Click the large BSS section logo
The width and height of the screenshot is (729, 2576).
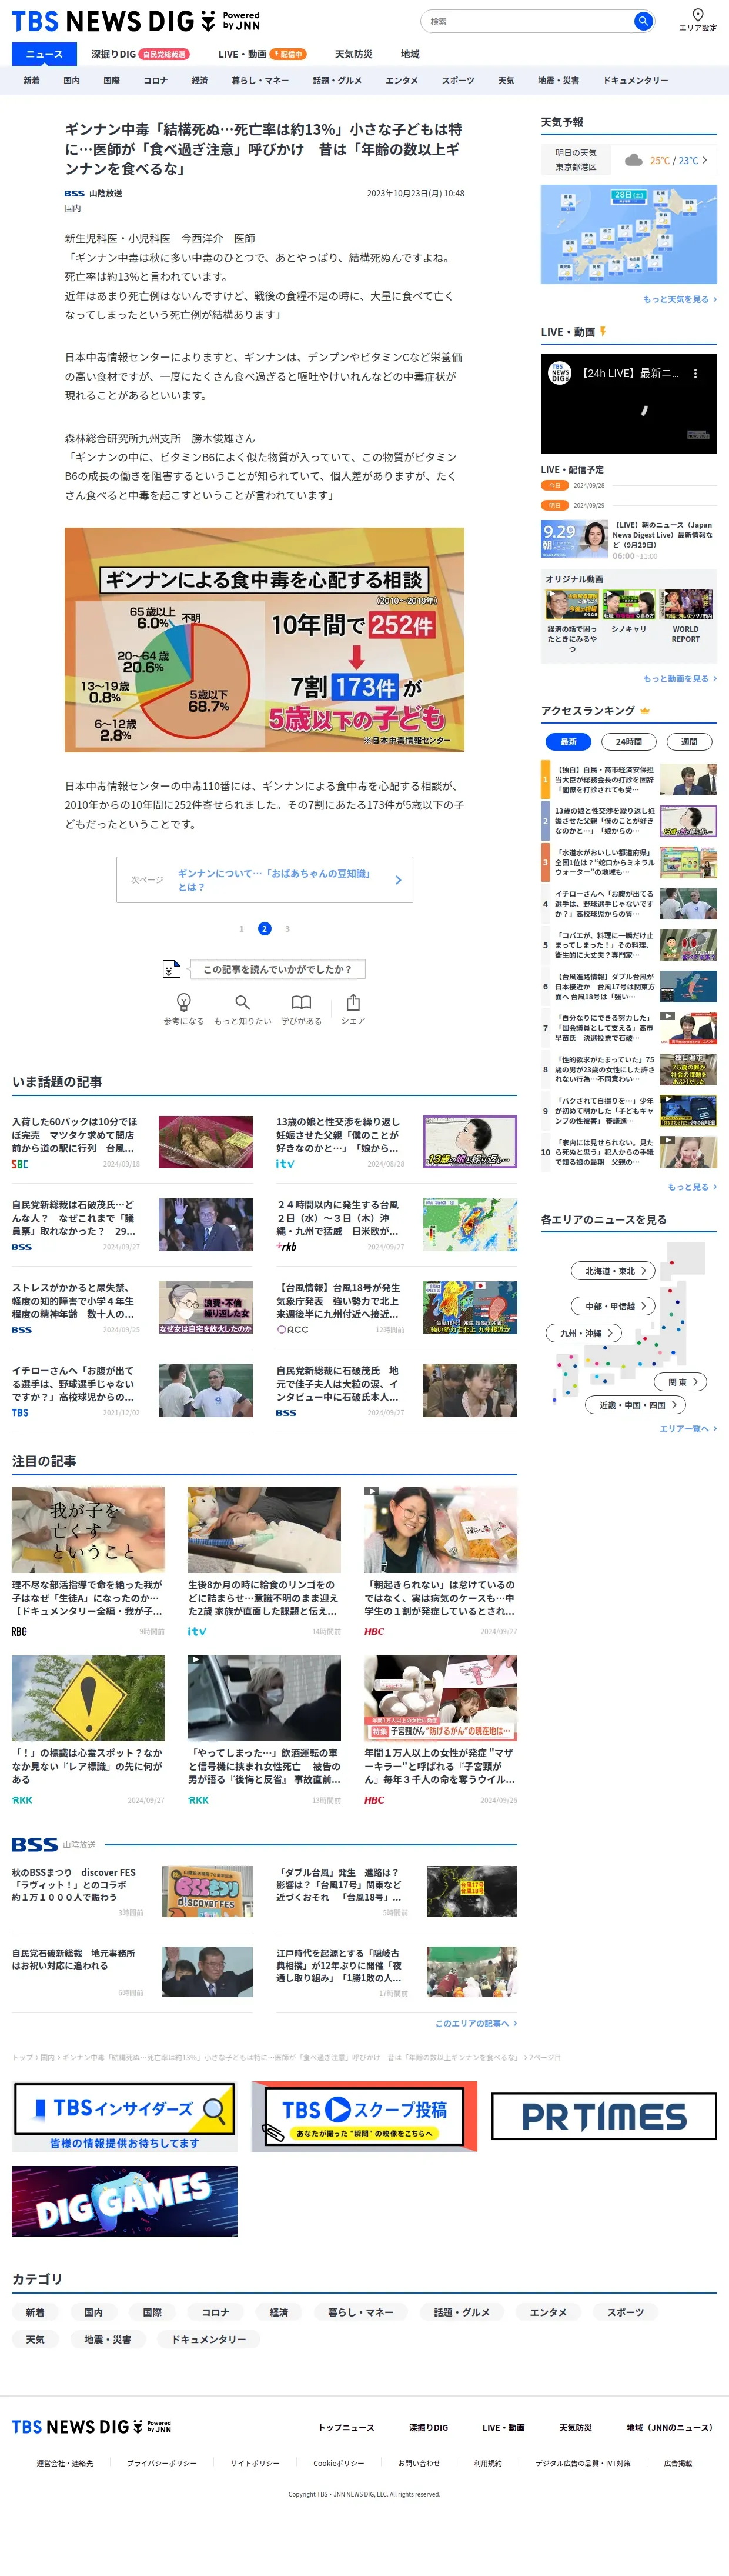(34, 1844)
